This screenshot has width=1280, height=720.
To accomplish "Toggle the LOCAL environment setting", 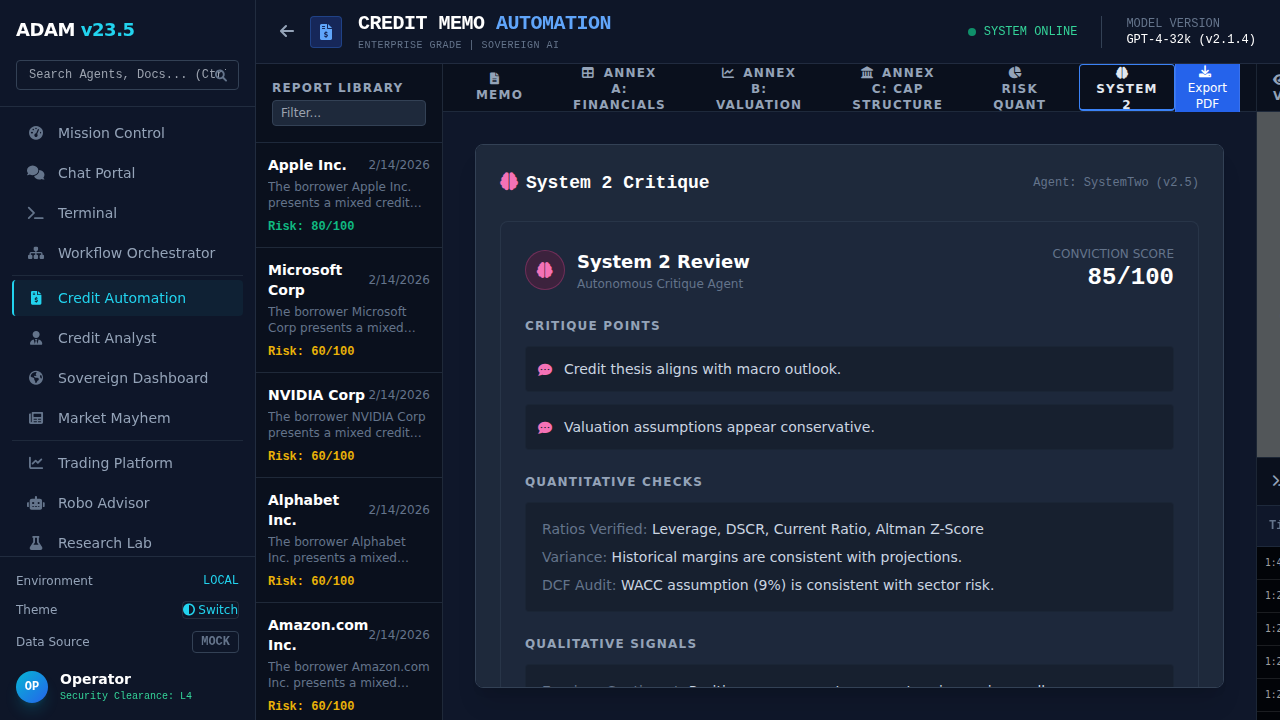I will point(220,581).
